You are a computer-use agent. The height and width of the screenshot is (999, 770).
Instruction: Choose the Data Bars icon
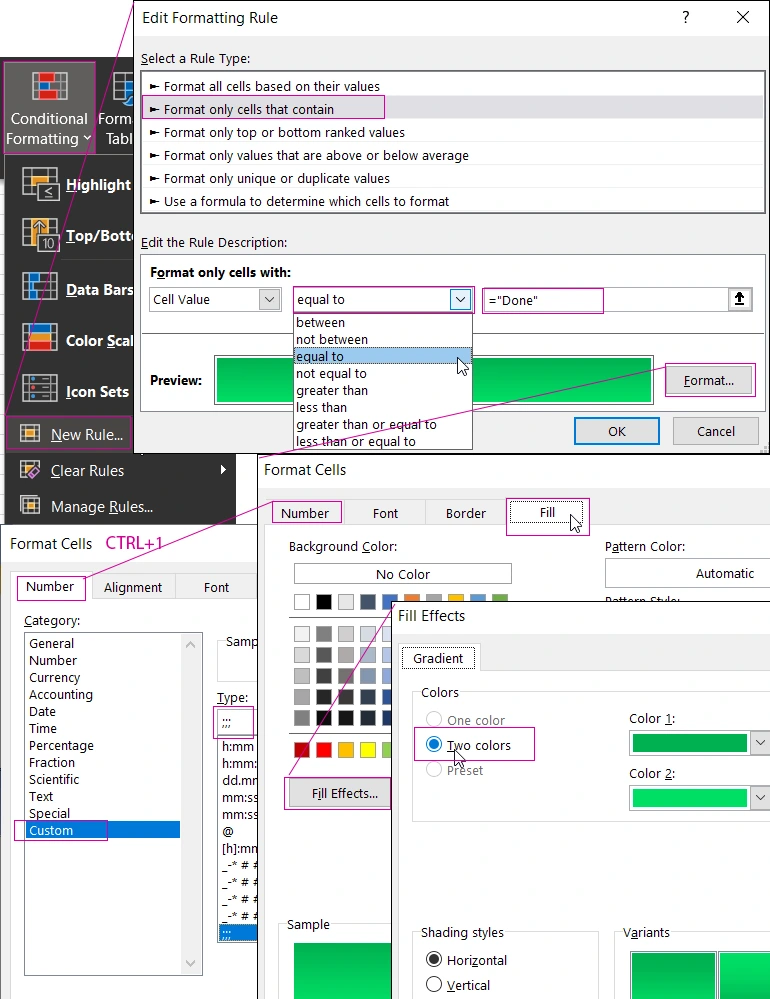(x=40, y=289)
